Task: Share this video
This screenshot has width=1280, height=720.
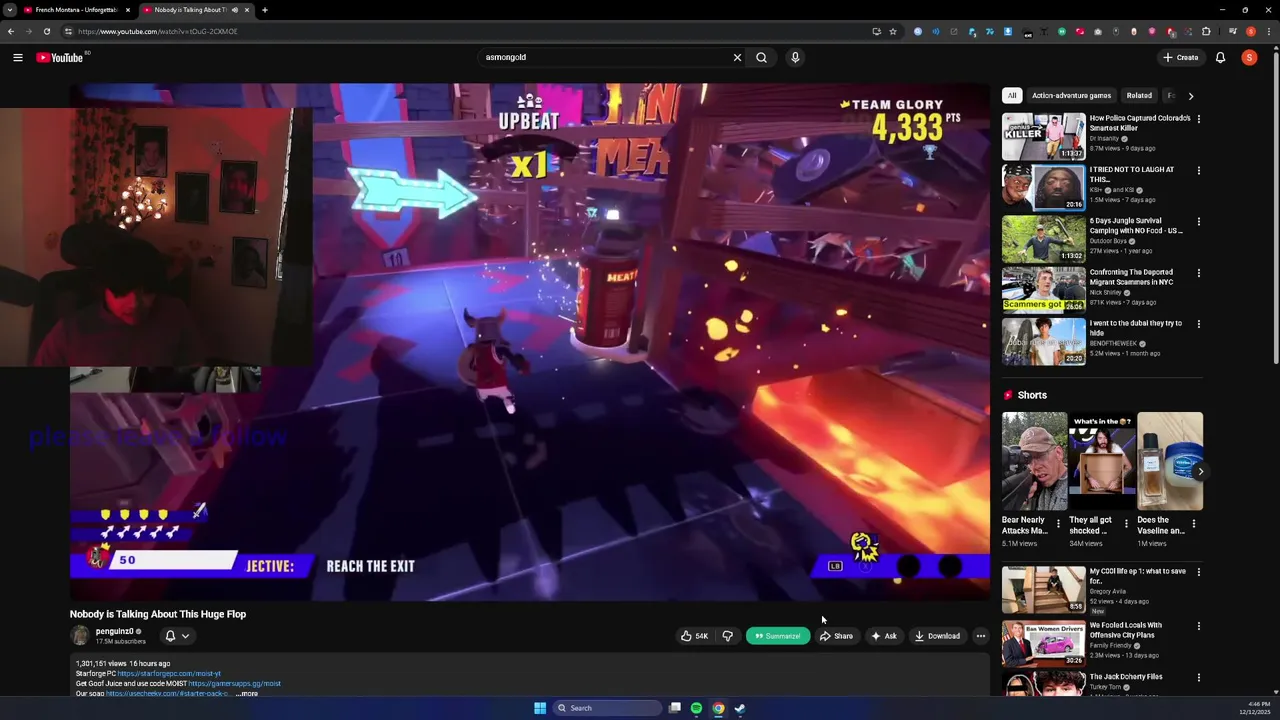Action: (x=836, y=636)
